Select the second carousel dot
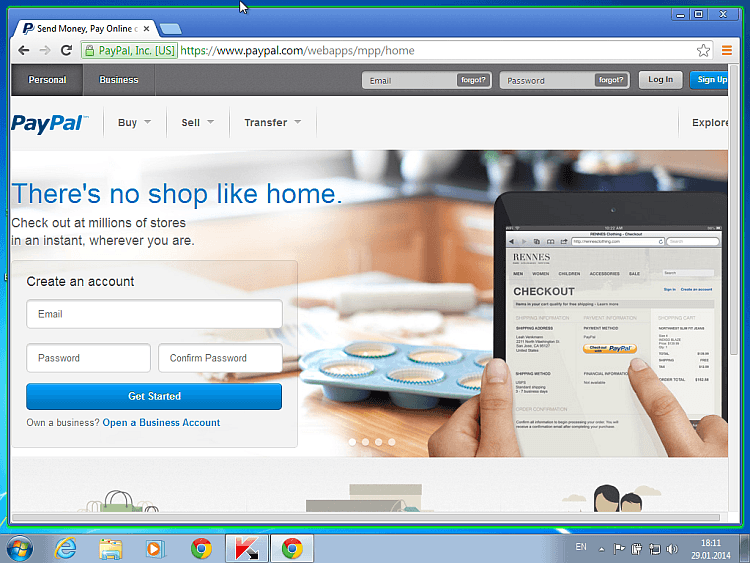This screenshot has width=750, height=563. (365, 442)
